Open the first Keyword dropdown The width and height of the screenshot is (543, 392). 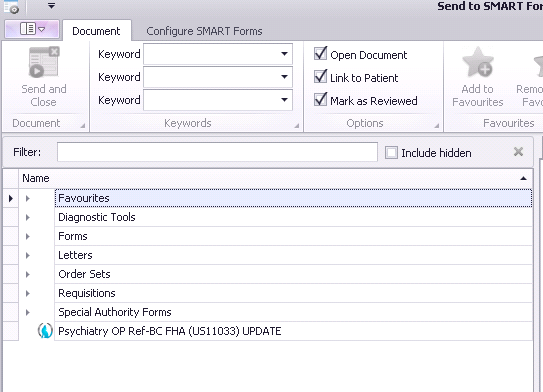(284, 54)
